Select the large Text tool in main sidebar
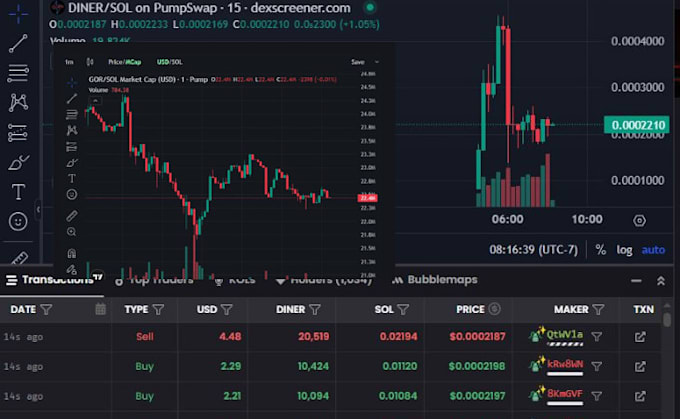Image resolution: width=680 pixels, height=419 pixels. 18,192
